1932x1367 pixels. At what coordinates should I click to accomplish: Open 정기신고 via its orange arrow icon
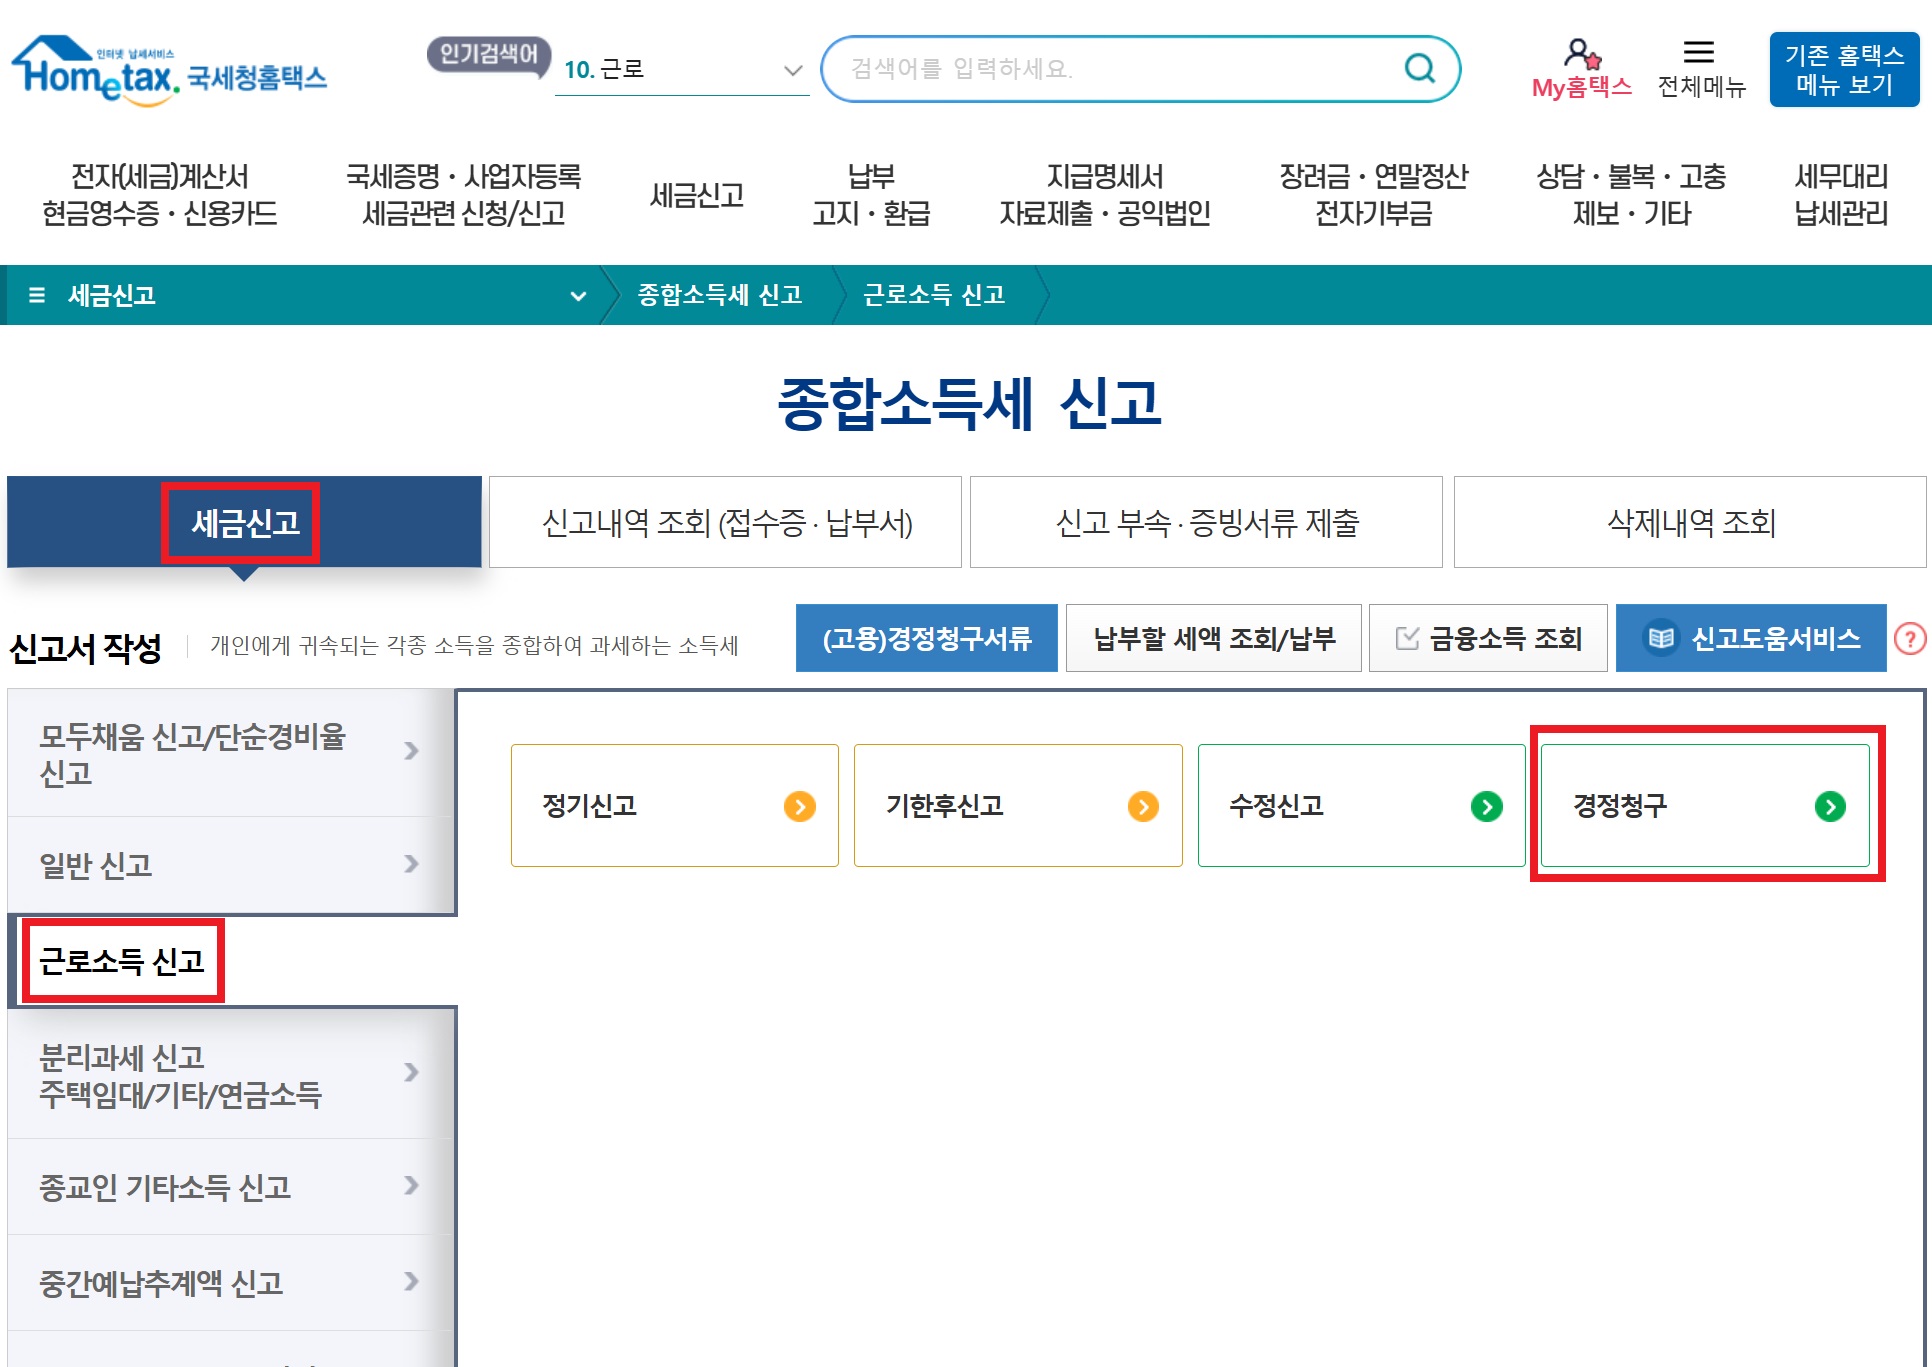click(x=799, y=807)
